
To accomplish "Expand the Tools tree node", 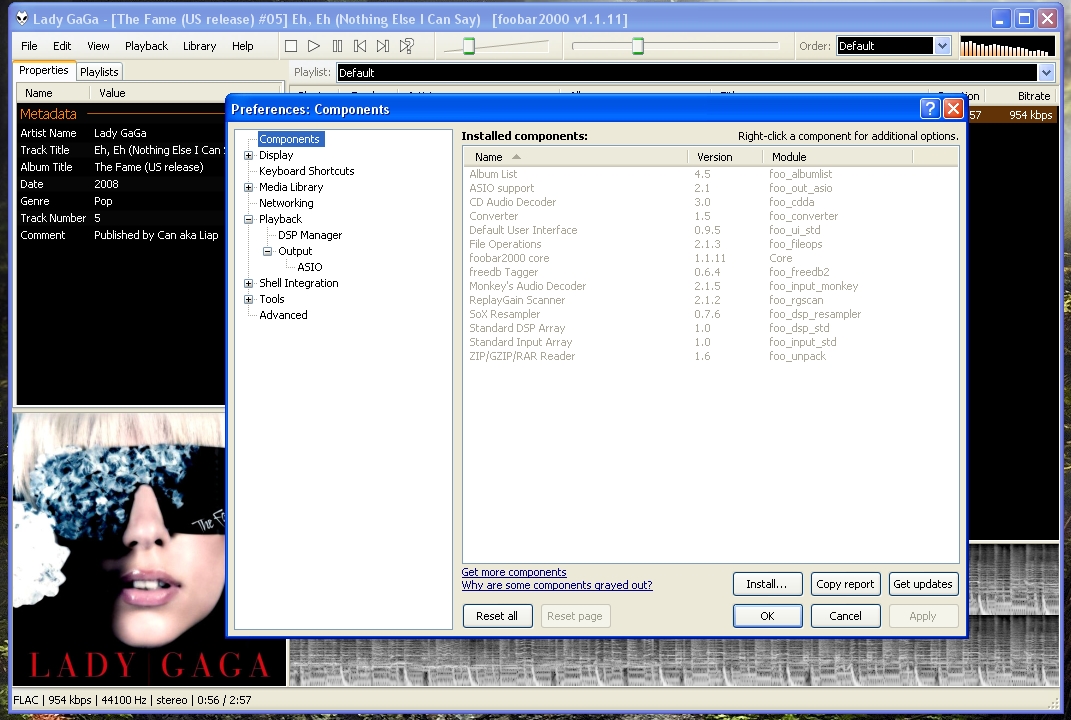I will 249,299.
